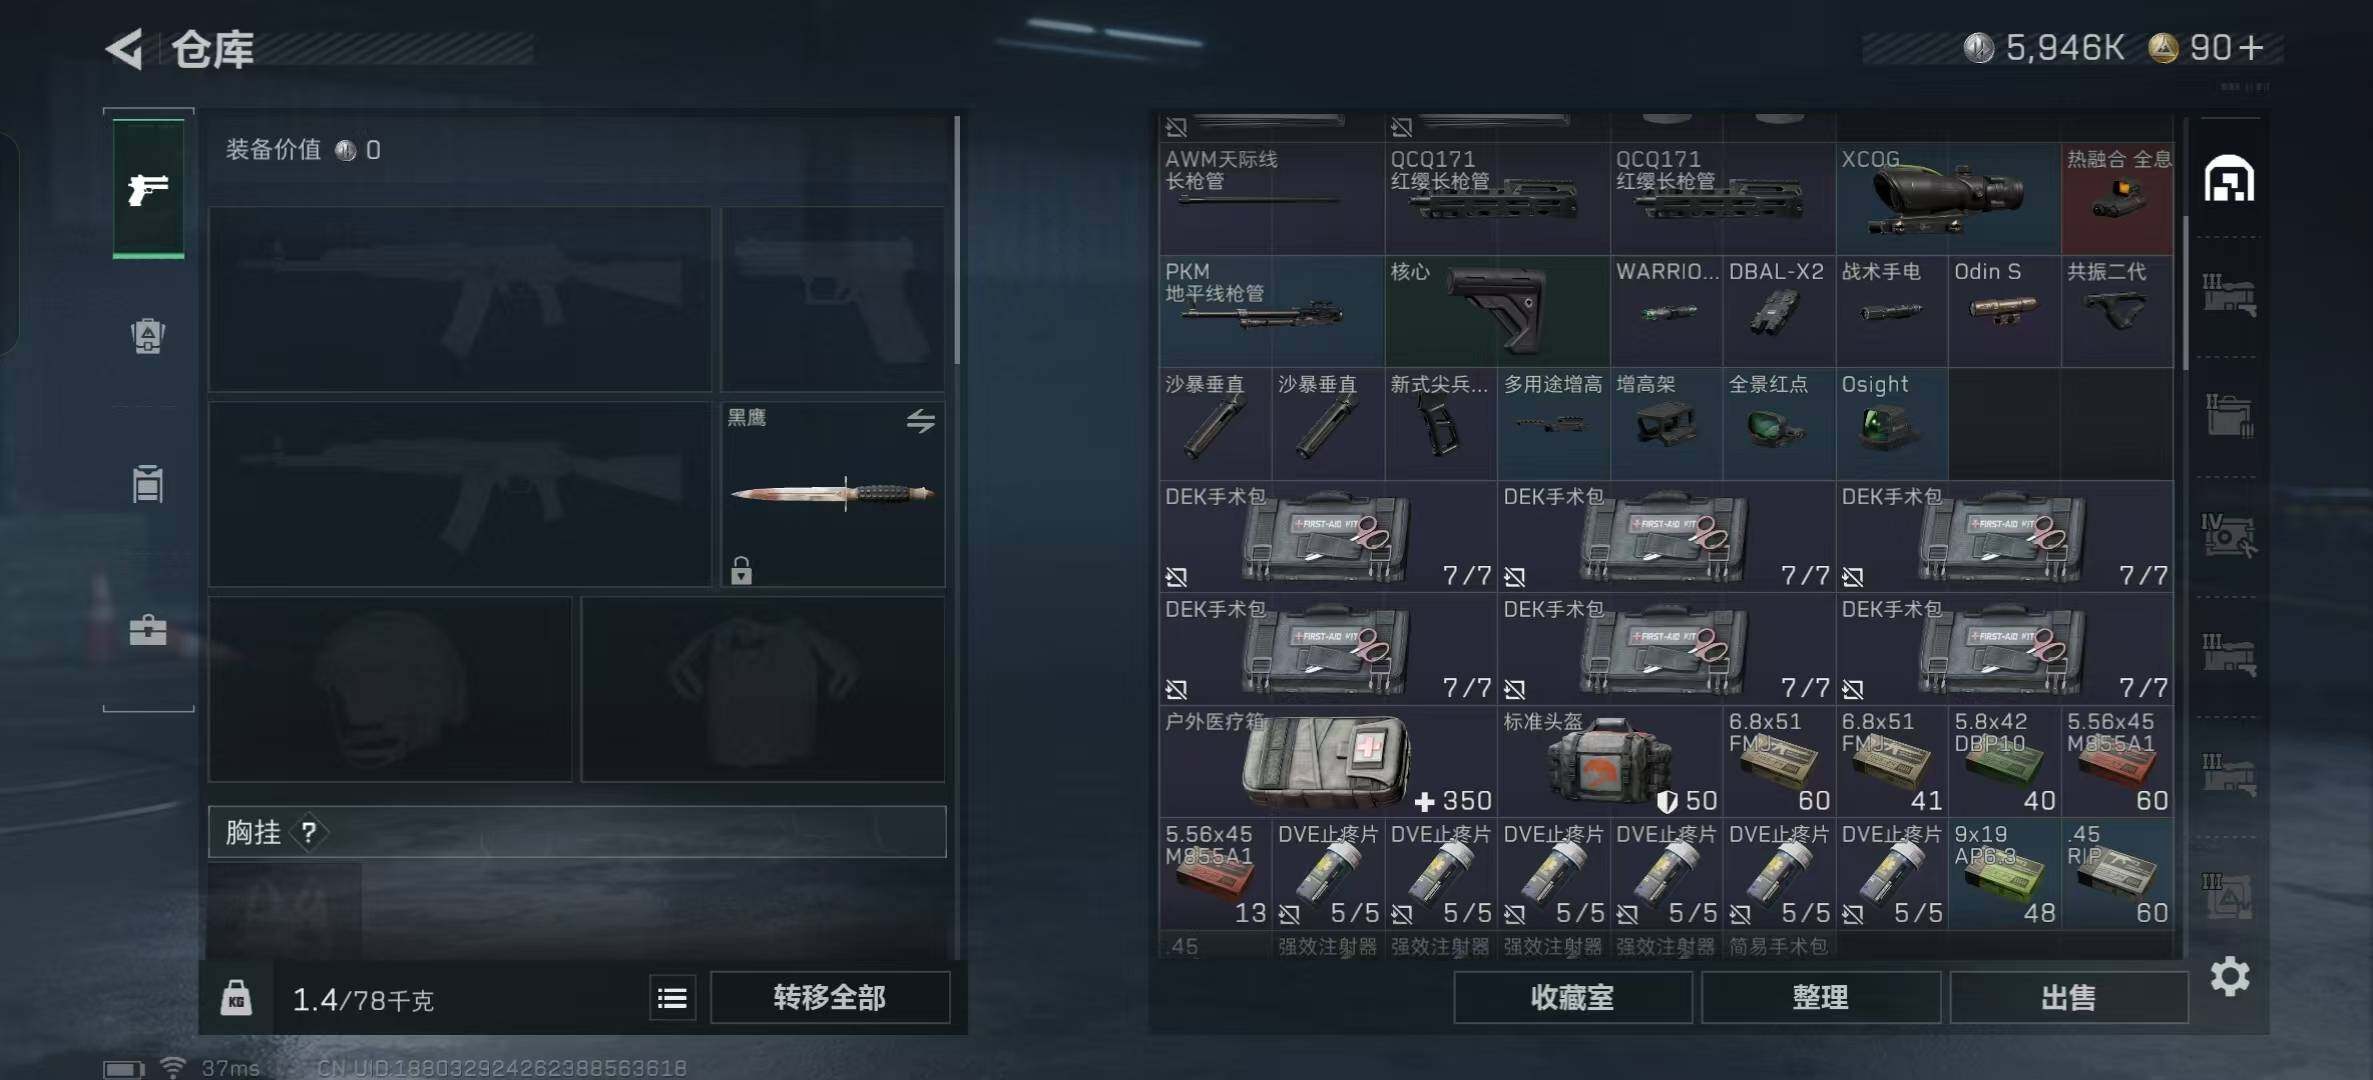The width and height of the screenshot is (2373, 1080).
Task: Click 整理 to sort the stash
Action: [x=1820, y=997]
